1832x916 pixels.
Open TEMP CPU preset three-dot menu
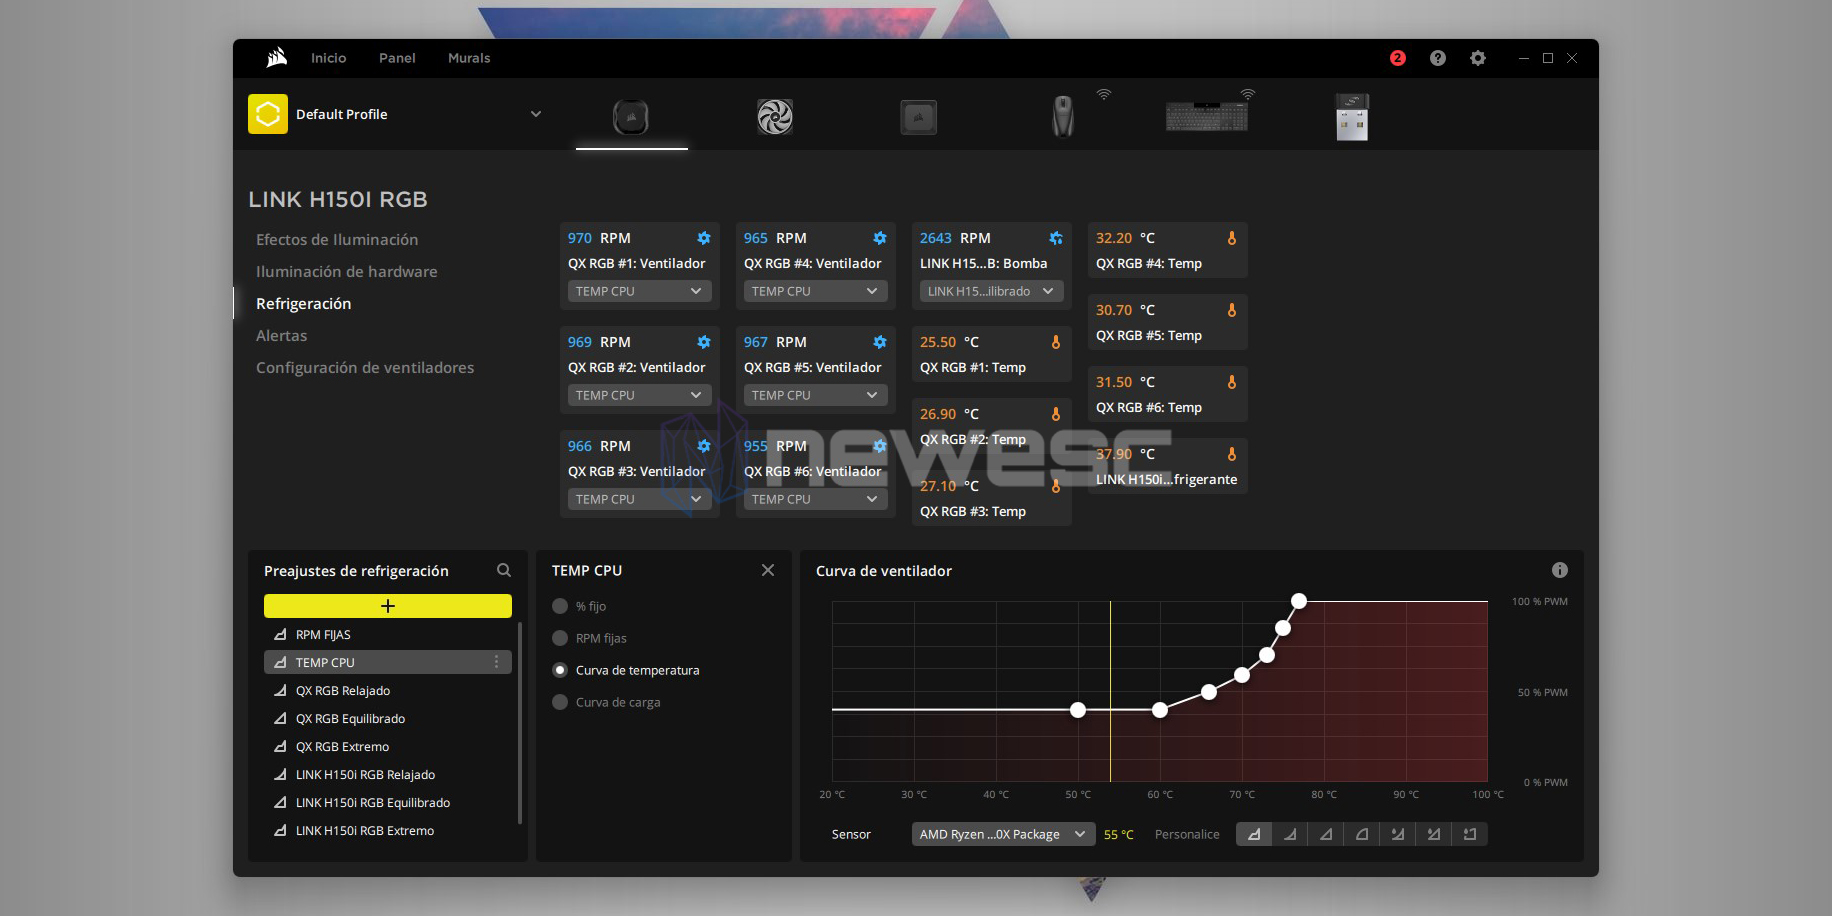[x=496, y=662]
